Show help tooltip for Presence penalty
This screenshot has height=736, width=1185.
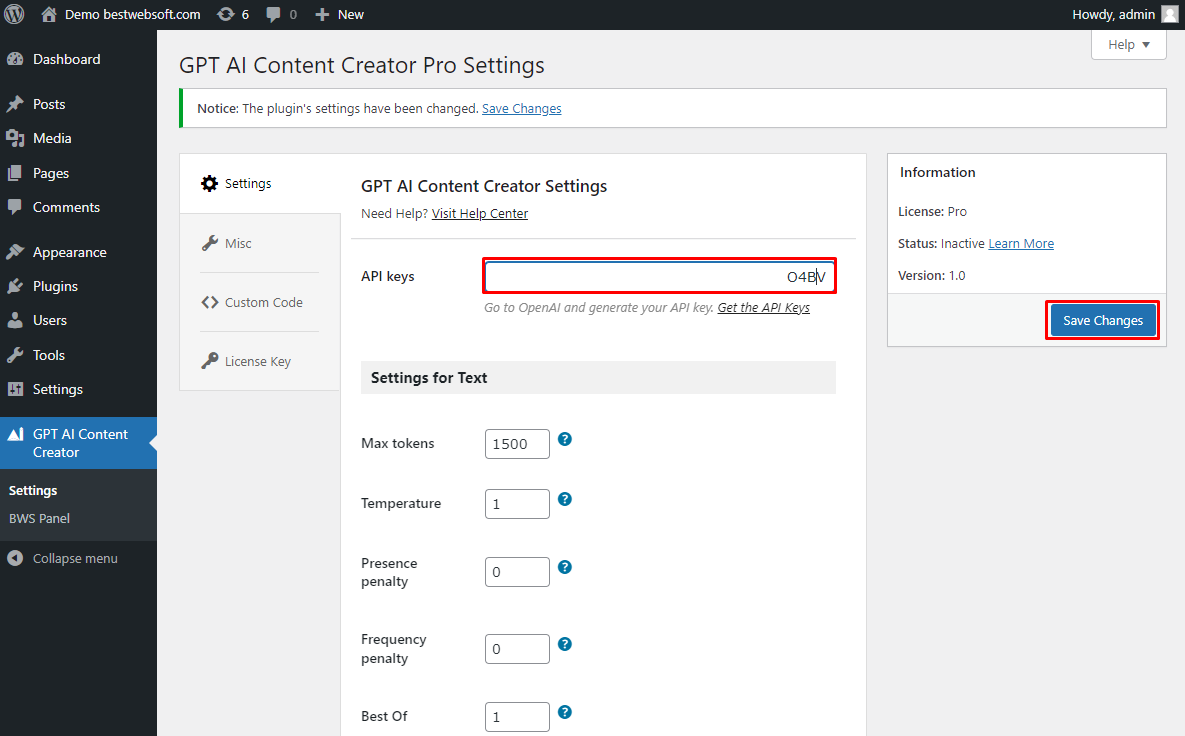point(565,567)
